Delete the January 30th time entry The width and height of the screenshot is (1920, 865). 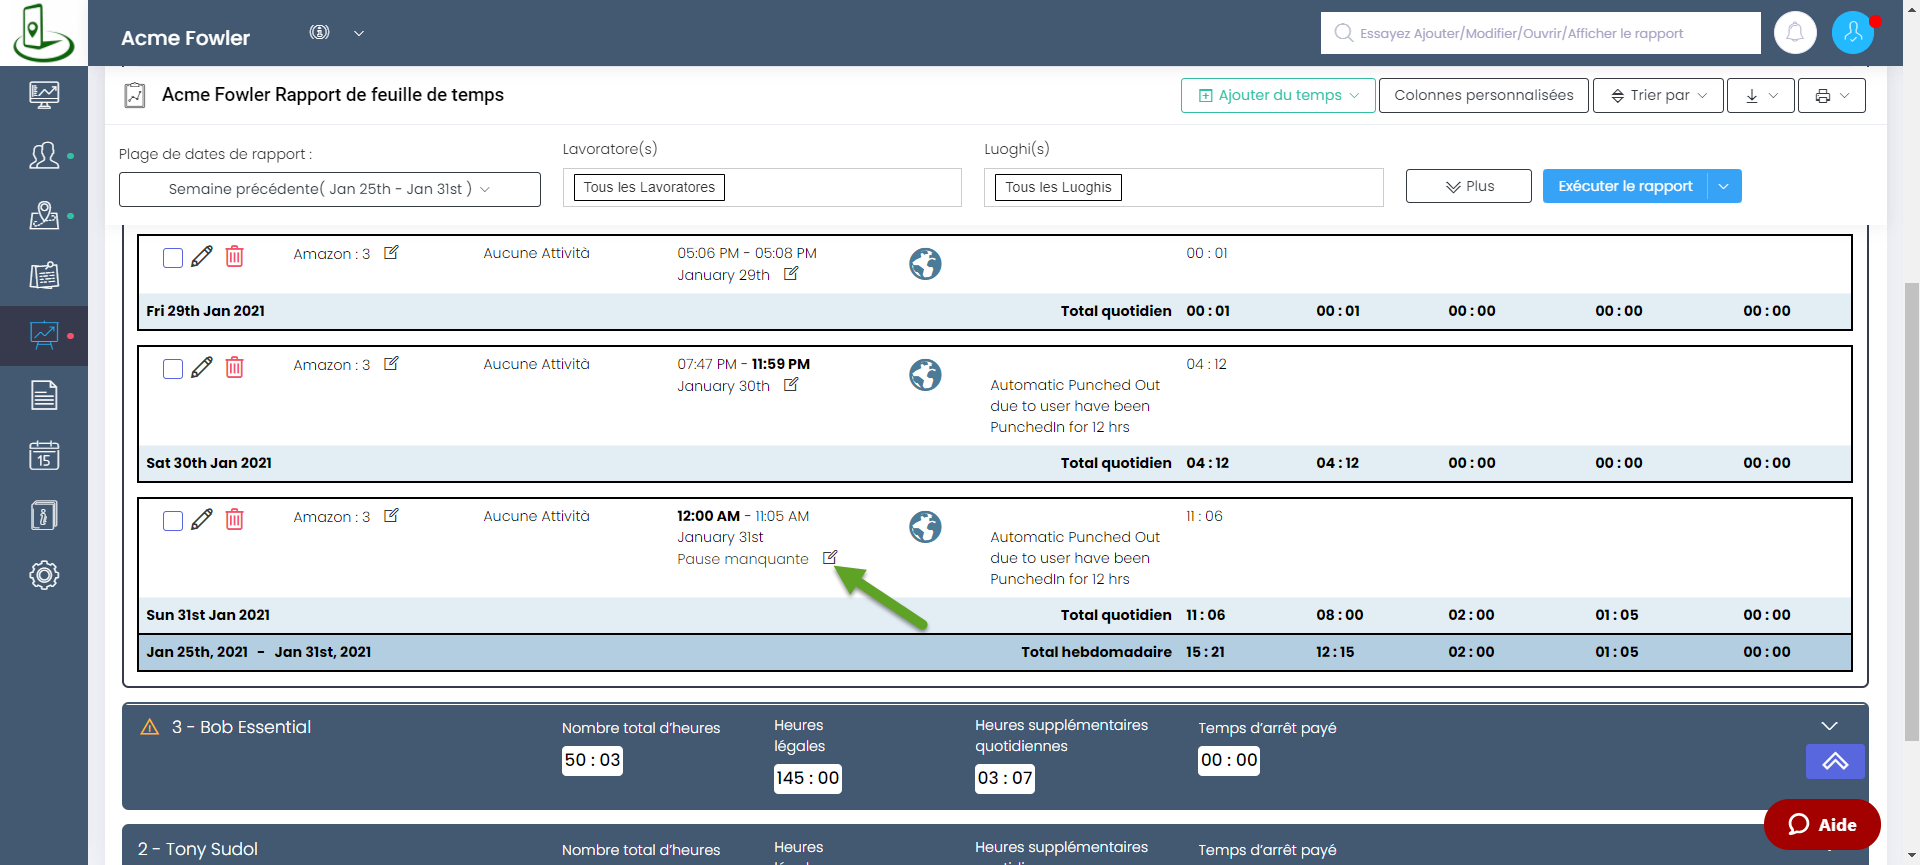[235, 367]
